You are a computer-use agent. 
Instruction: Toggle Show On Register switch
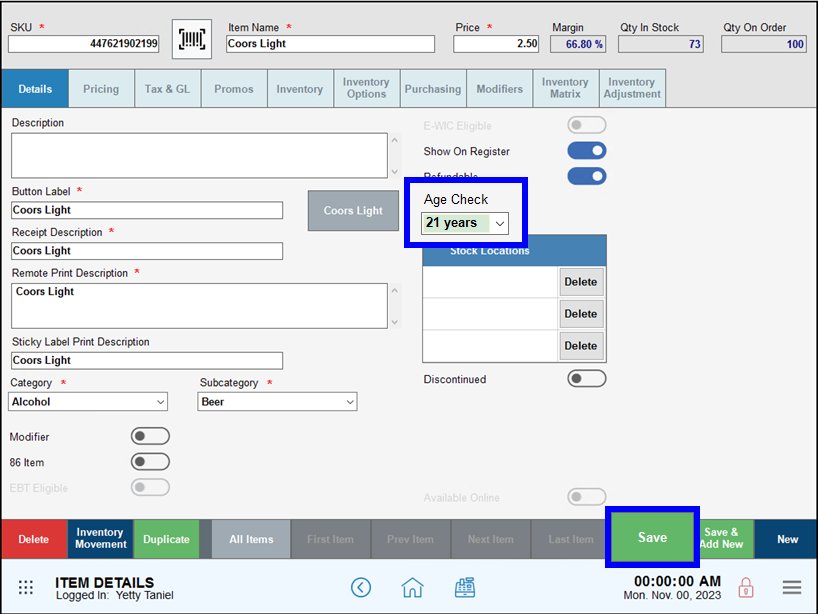tap(587, 151)
